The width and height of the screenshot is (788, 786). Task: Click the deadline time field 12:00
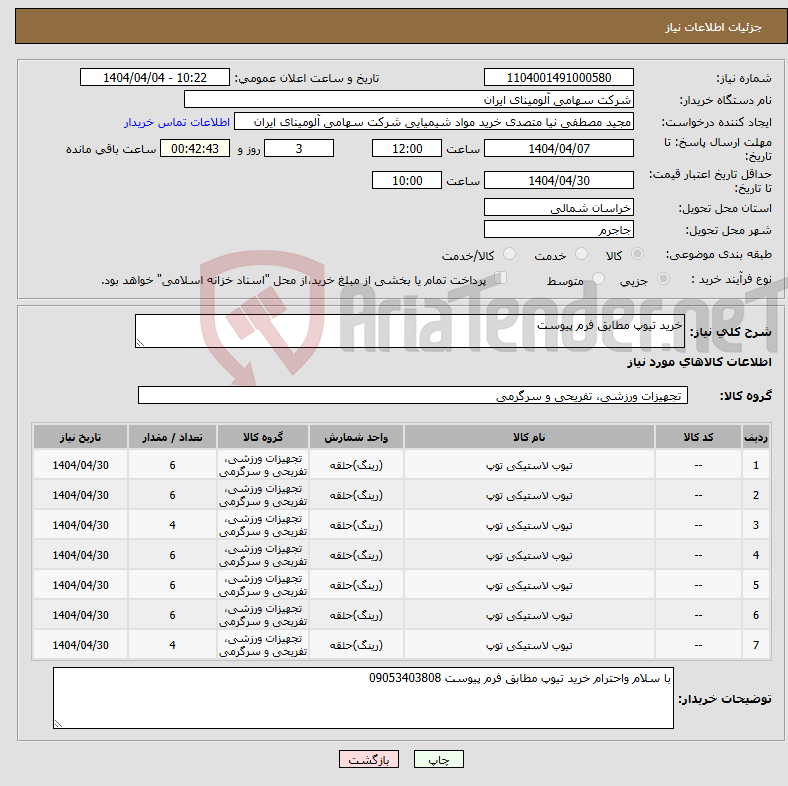[407, 149]
